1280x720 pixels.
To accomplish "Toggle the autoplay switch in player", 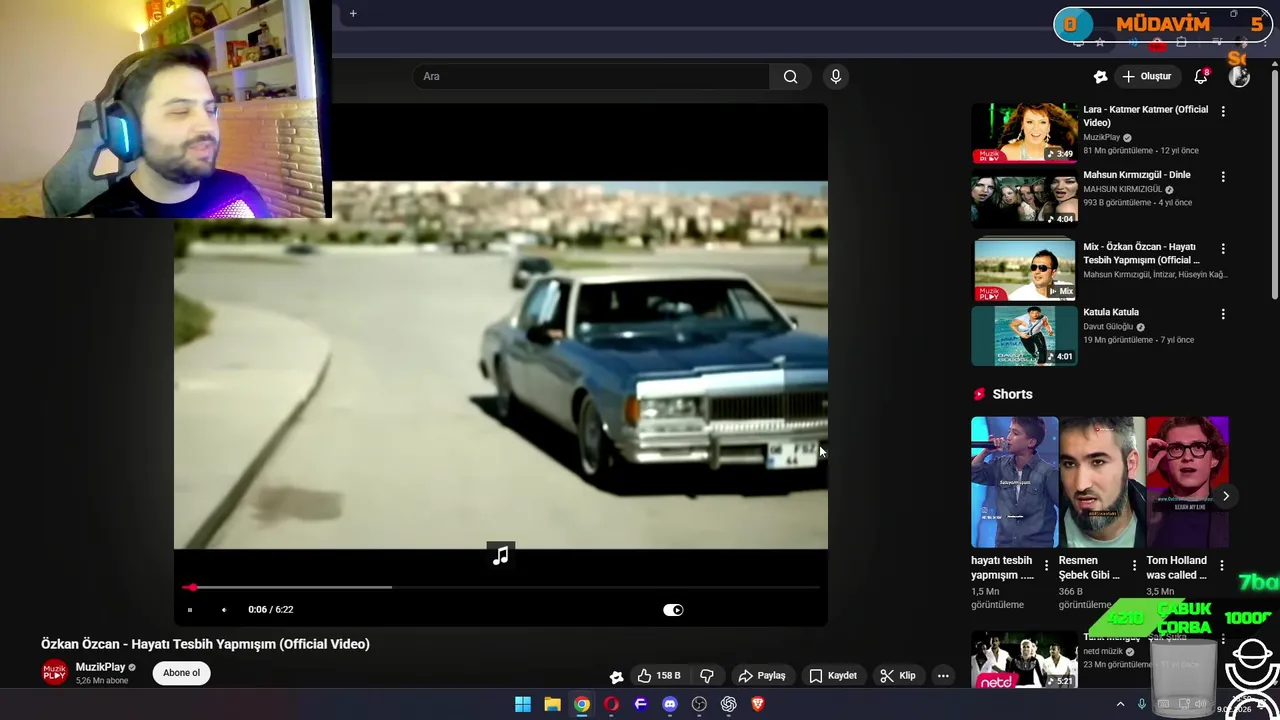I will coord(673,610).
